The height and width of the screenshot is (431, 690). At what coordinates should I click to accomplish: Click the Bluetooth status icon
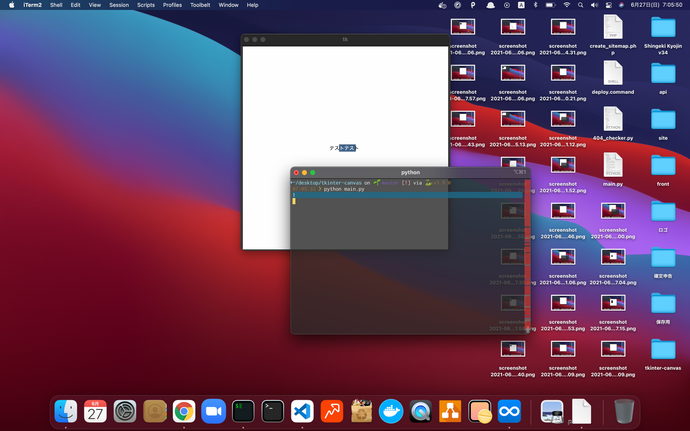tap(536, 5)
